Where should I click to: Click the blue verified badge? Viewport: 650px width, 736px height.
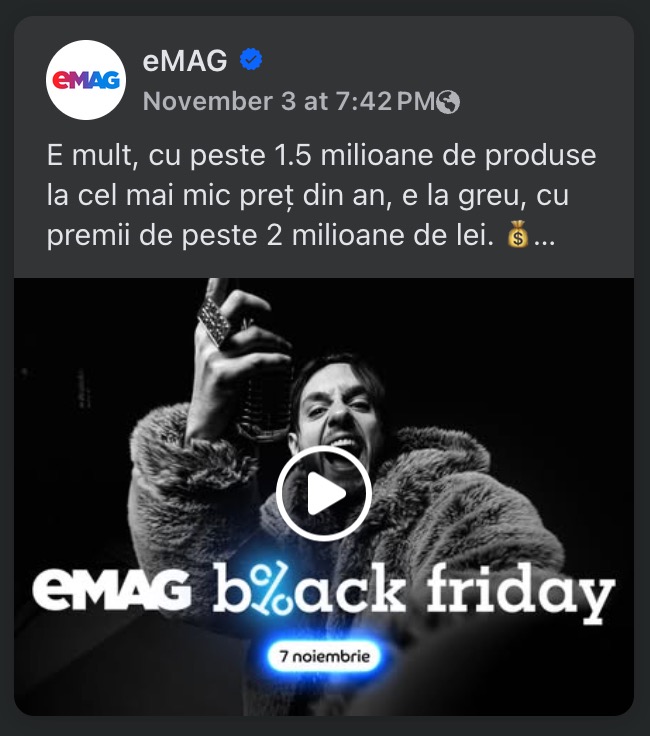tap(251, 60)
